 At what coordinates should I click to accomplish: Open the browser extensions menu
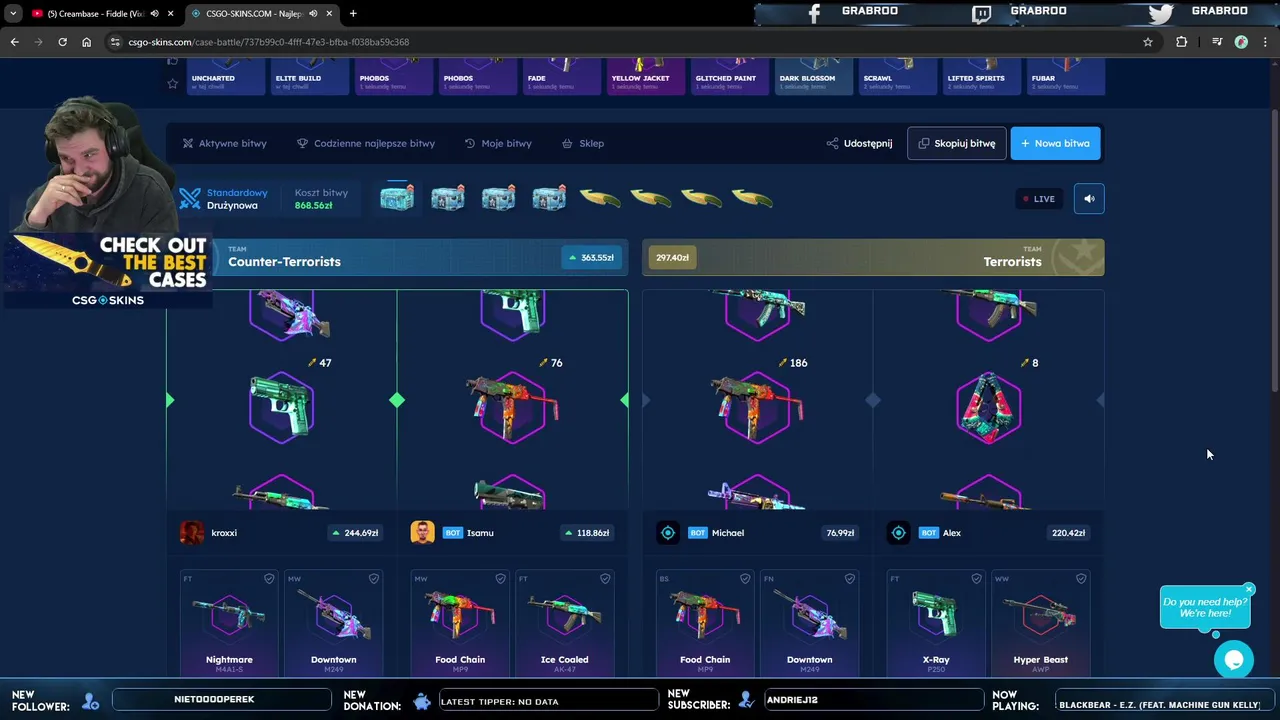click(1181, 42)
